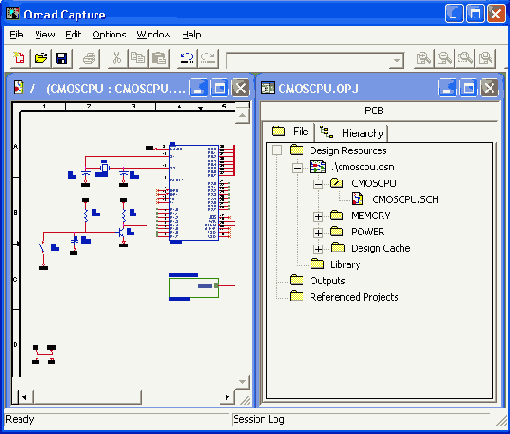510x434 pixels.
Task: Click the schematic horizontal scroll right arrow
Action: pyautogui.click(x=227, y=397)
